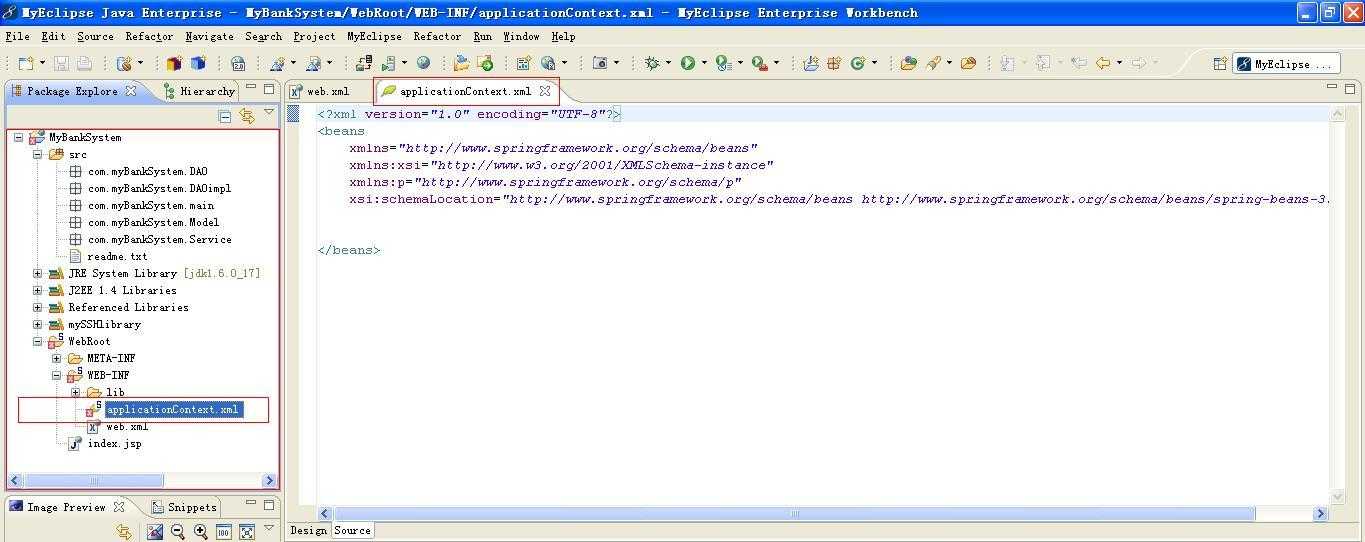
Task: Collapse the src folder node
Action: tap(38, 155)
